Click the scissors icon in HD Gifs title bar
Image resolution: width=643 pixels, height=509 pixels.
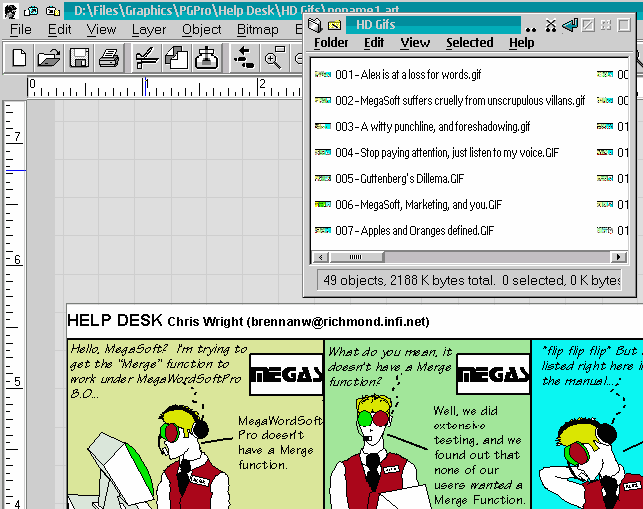tap(551, 25)
